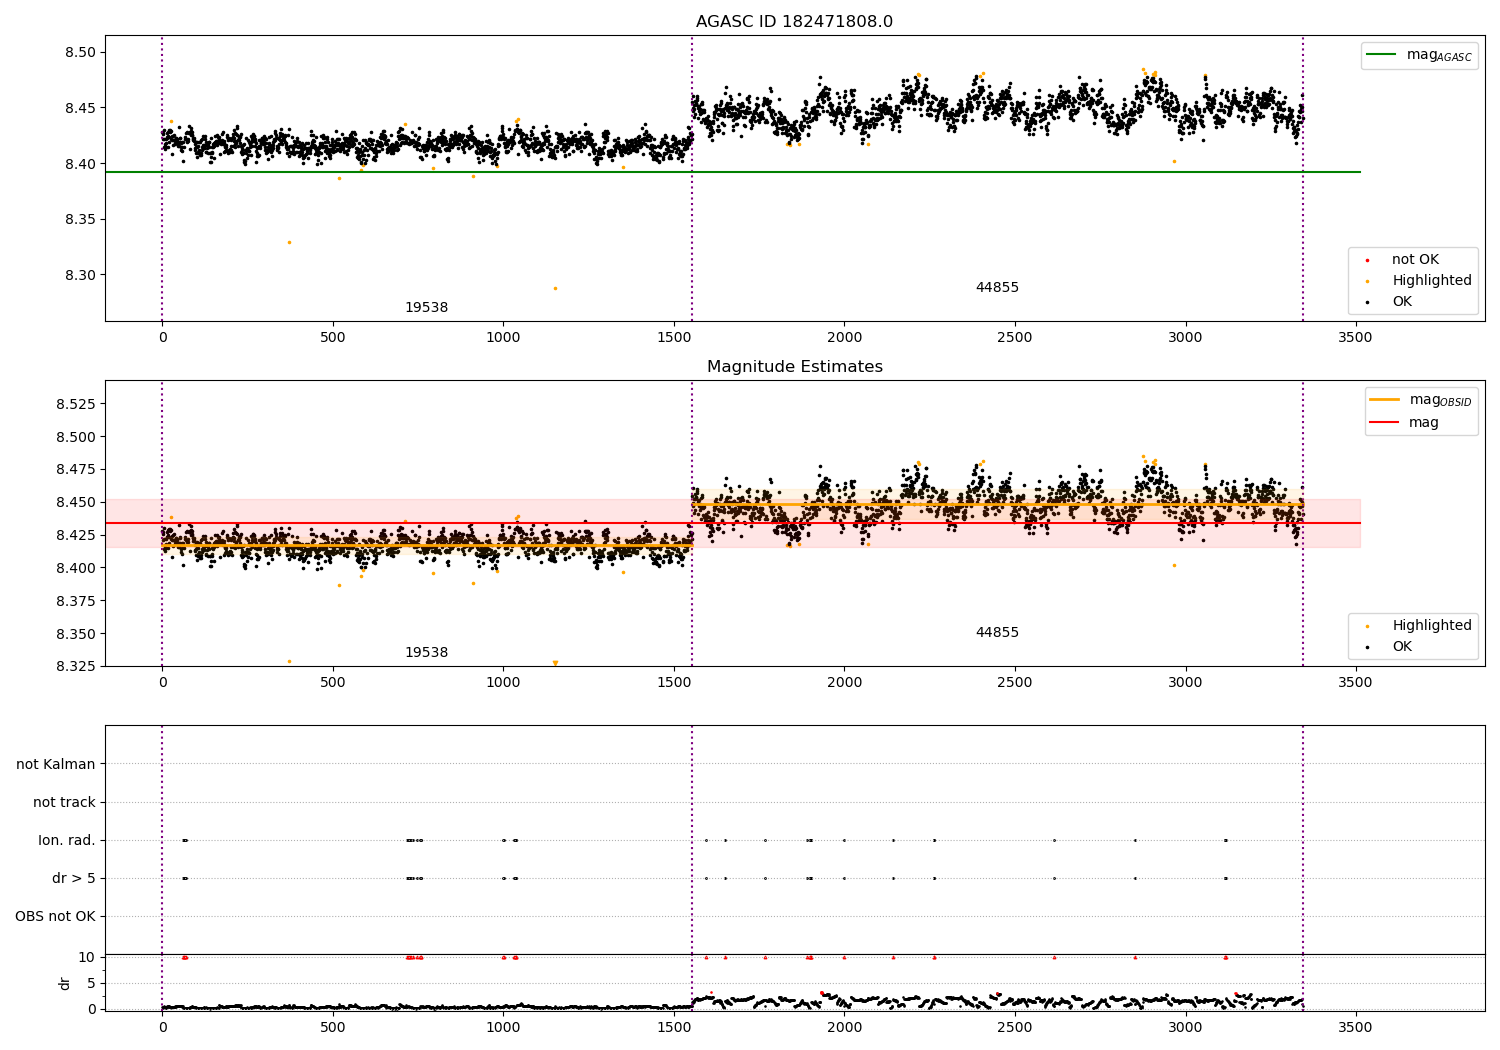Click 'Highlighted' legend entry in top plot
This screenshot has width=1500, height=1050.
[x=1431, y=281]
